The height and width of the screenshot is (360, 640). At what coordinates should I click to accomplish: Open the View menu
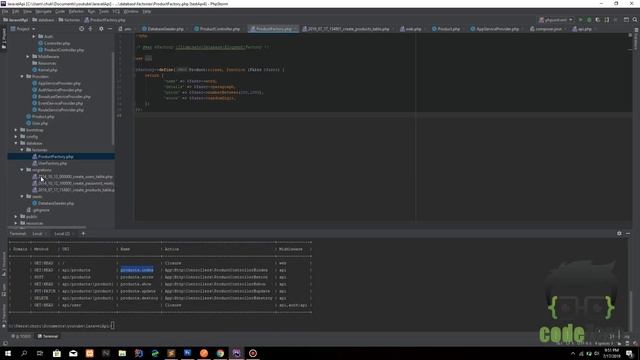tap(27, 11)
